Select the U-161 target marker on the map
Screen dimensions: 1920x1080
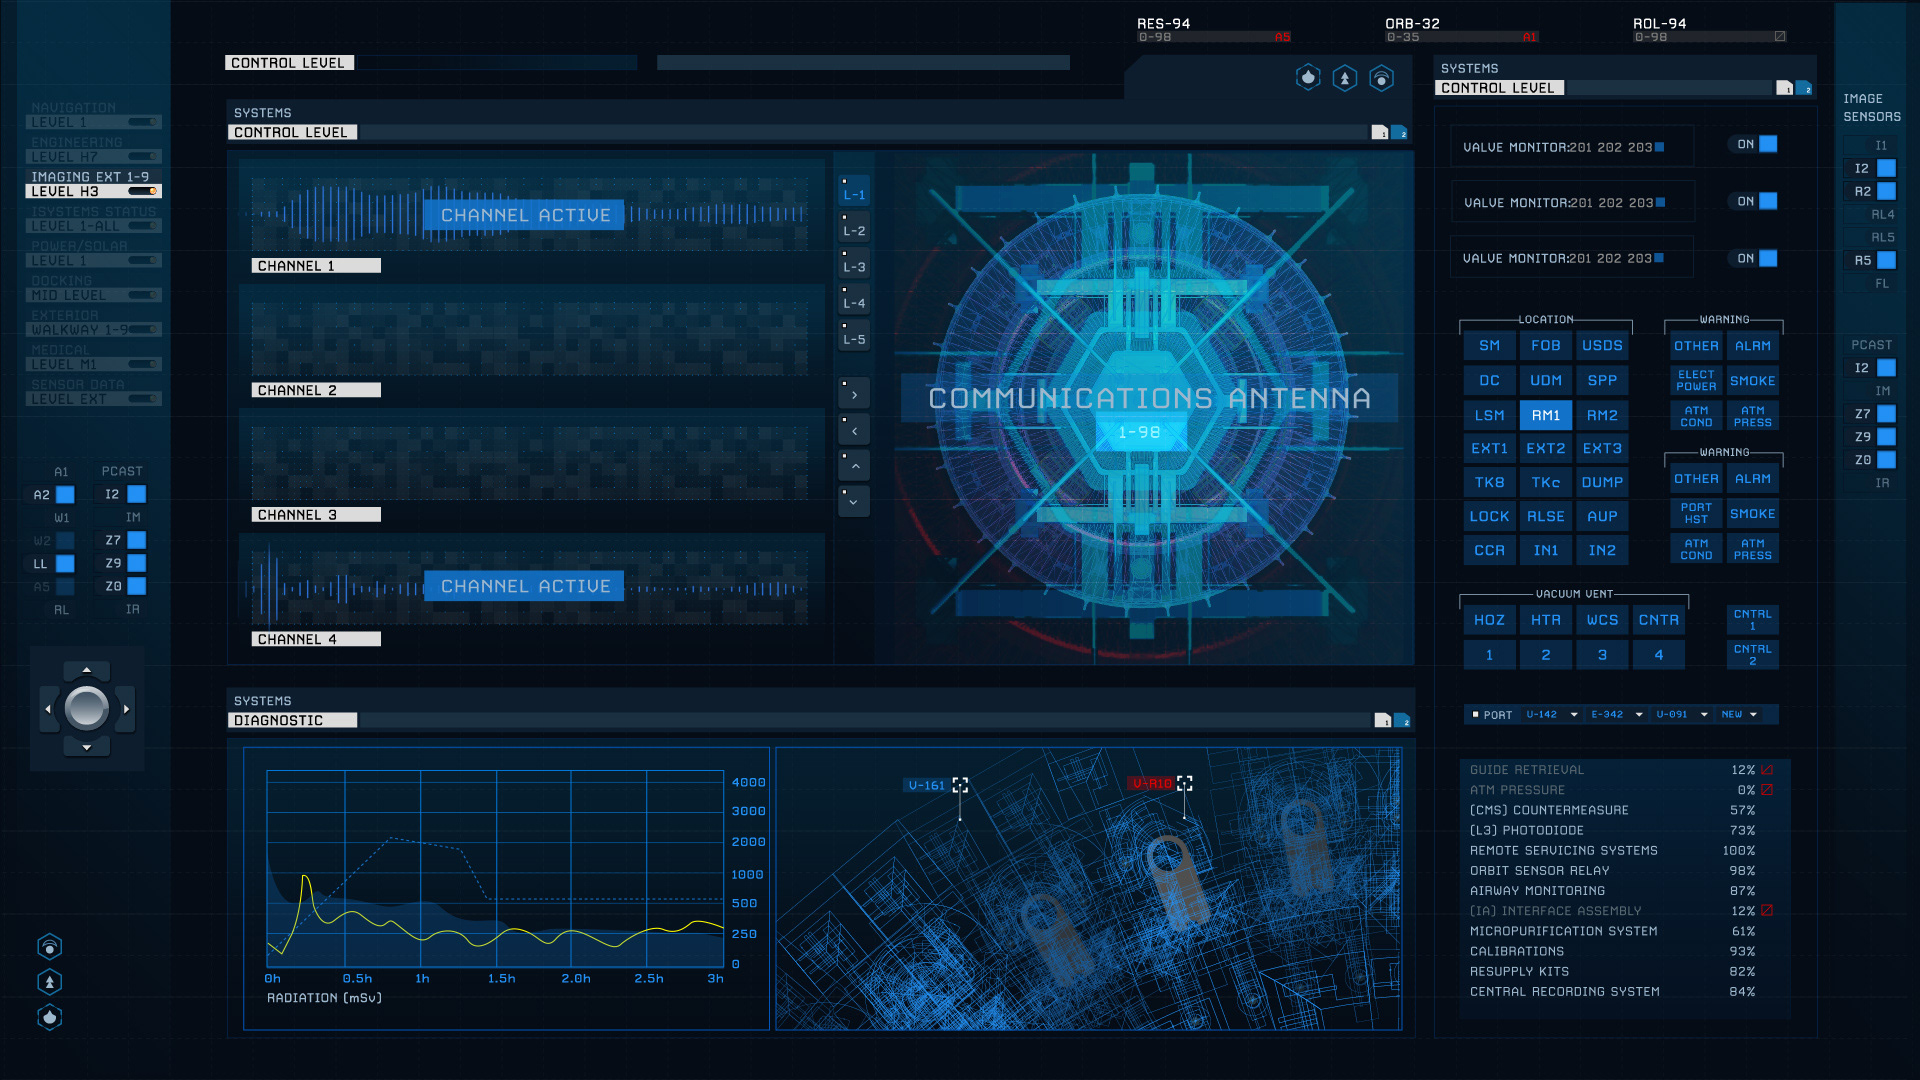pos(960,785)
